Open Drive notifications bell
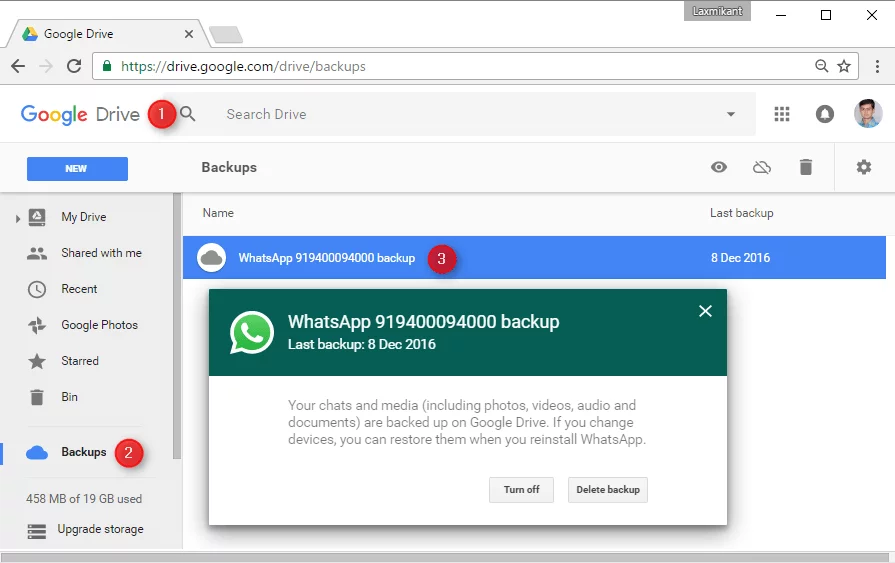895x563 pixels. [824, 114]
